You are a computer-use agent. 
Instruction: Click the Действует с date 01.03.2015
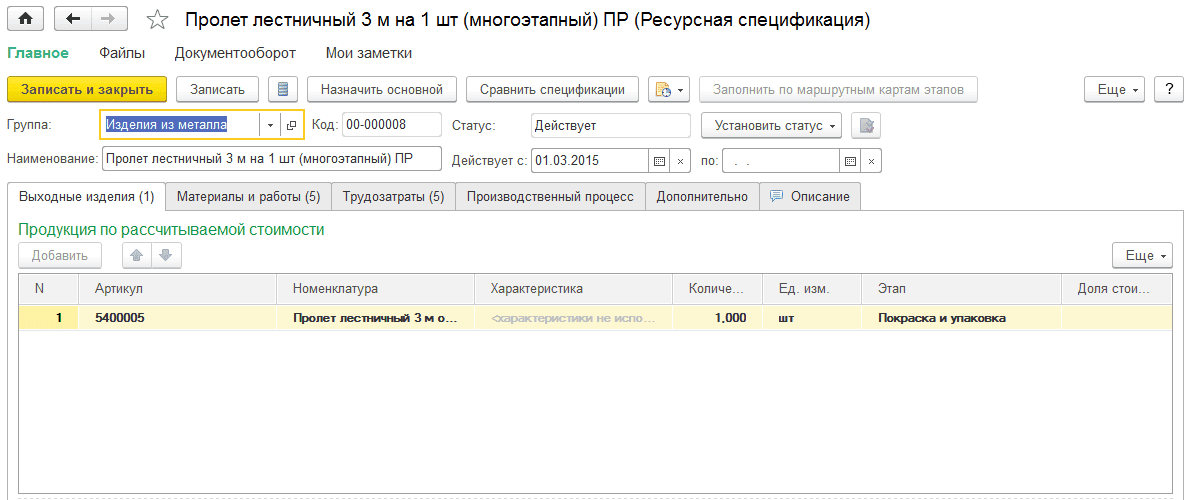click(590, 161)
